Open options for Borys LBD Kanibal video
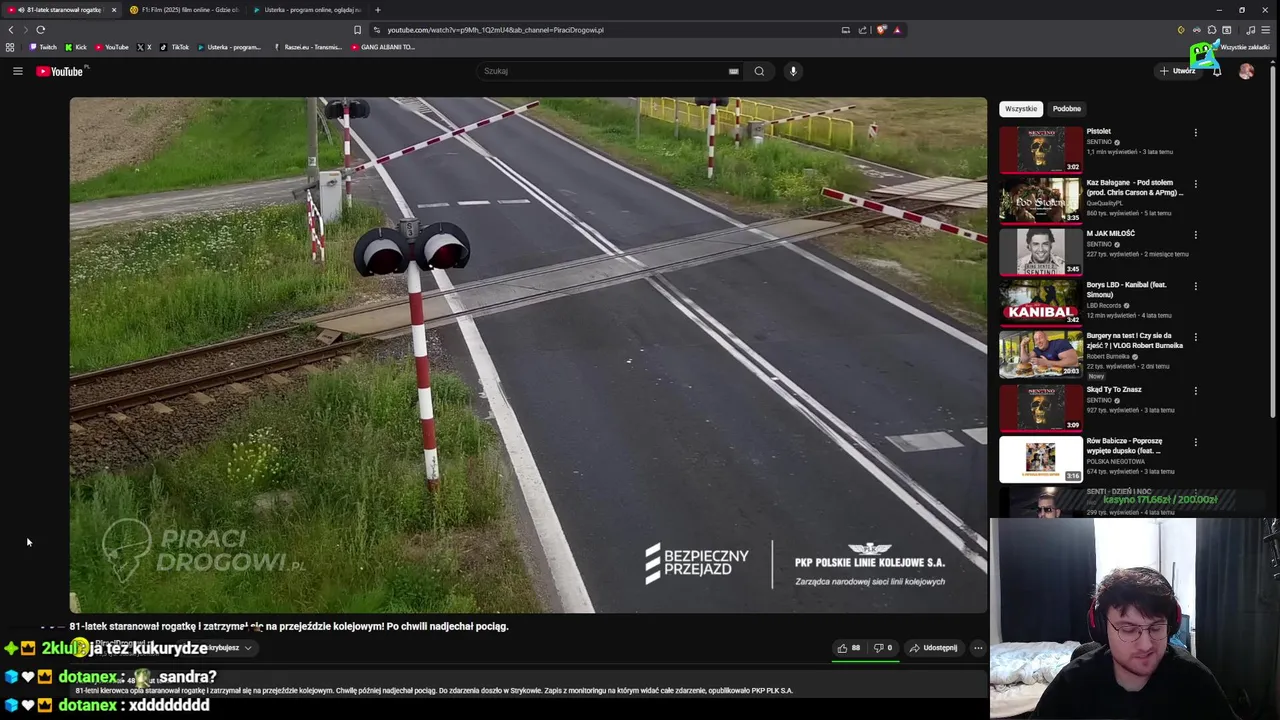This screenshot has width=1280, height=720. (x=1195, y=286)
